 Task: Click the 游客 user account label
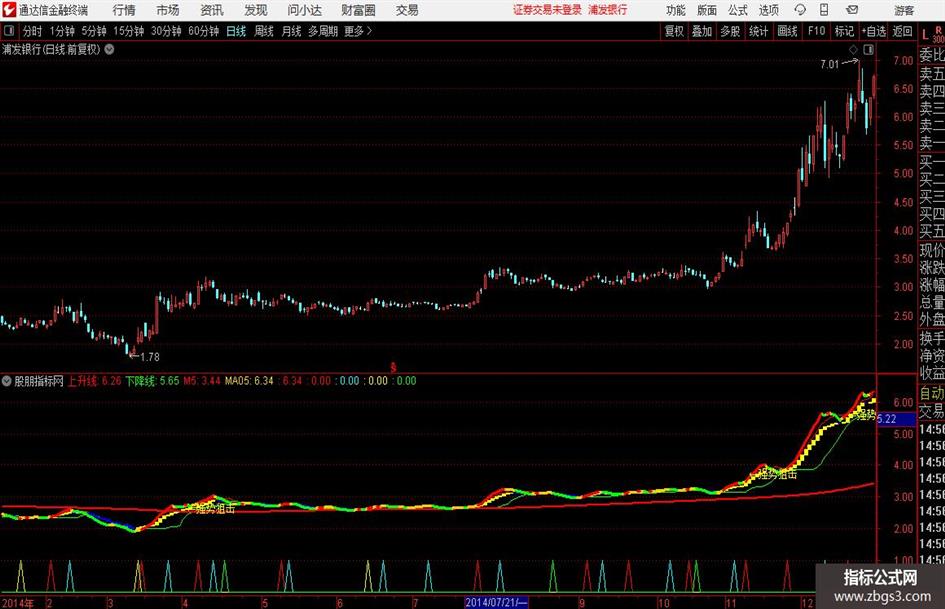tap(903, 10)
